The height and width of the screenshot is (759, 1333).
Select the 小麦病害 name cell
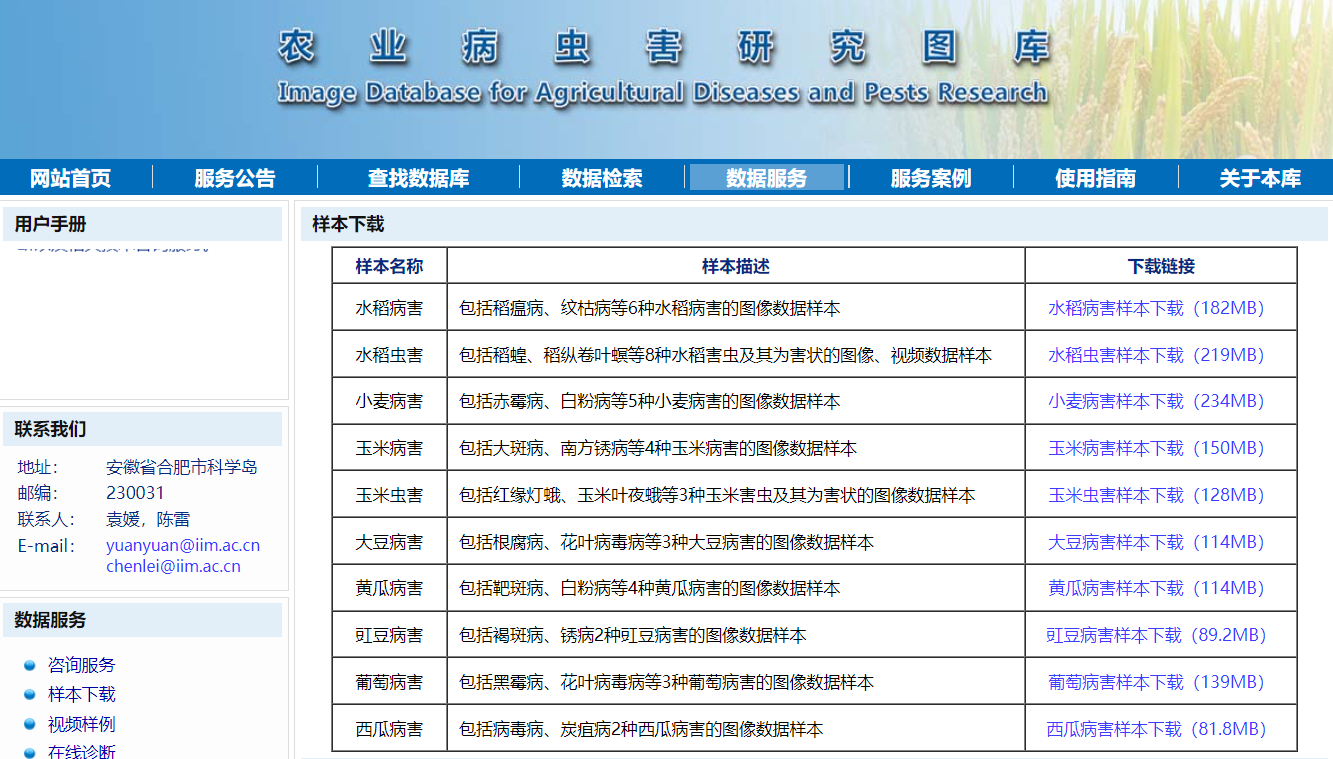(x=389, y=401)
